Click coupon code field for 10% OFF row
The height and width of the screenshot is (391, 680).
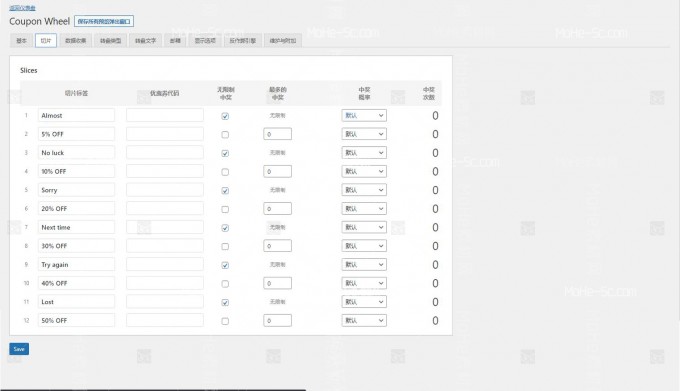click(165, 171)
